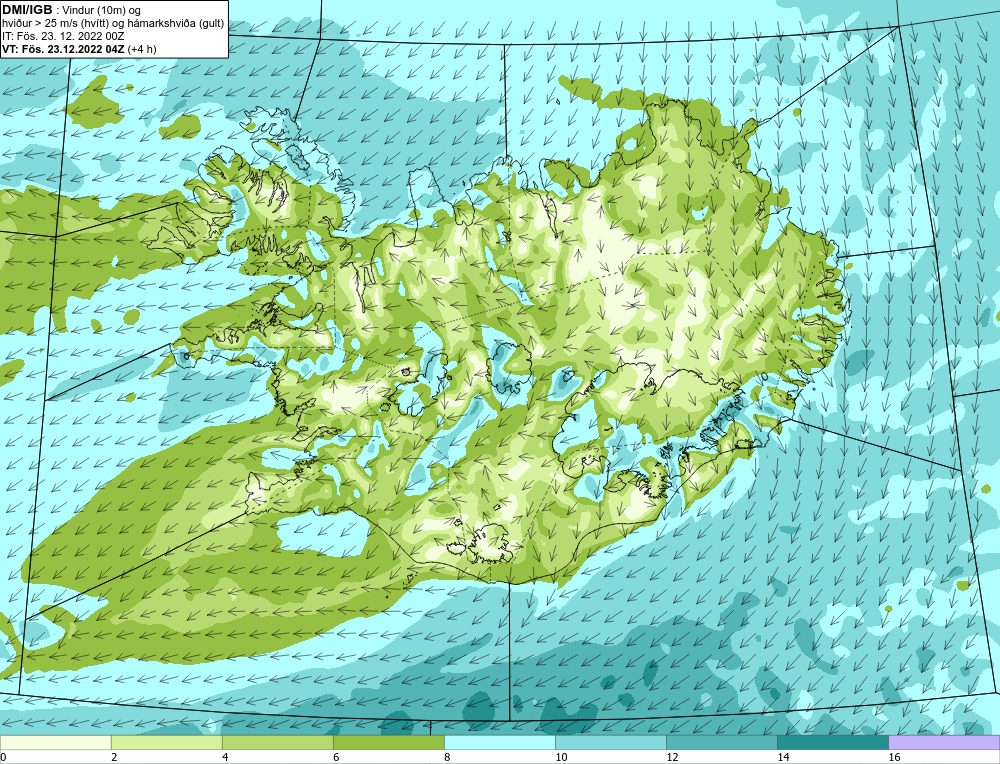
Task: Click the legend value label 10
Action: coord(561,757)
